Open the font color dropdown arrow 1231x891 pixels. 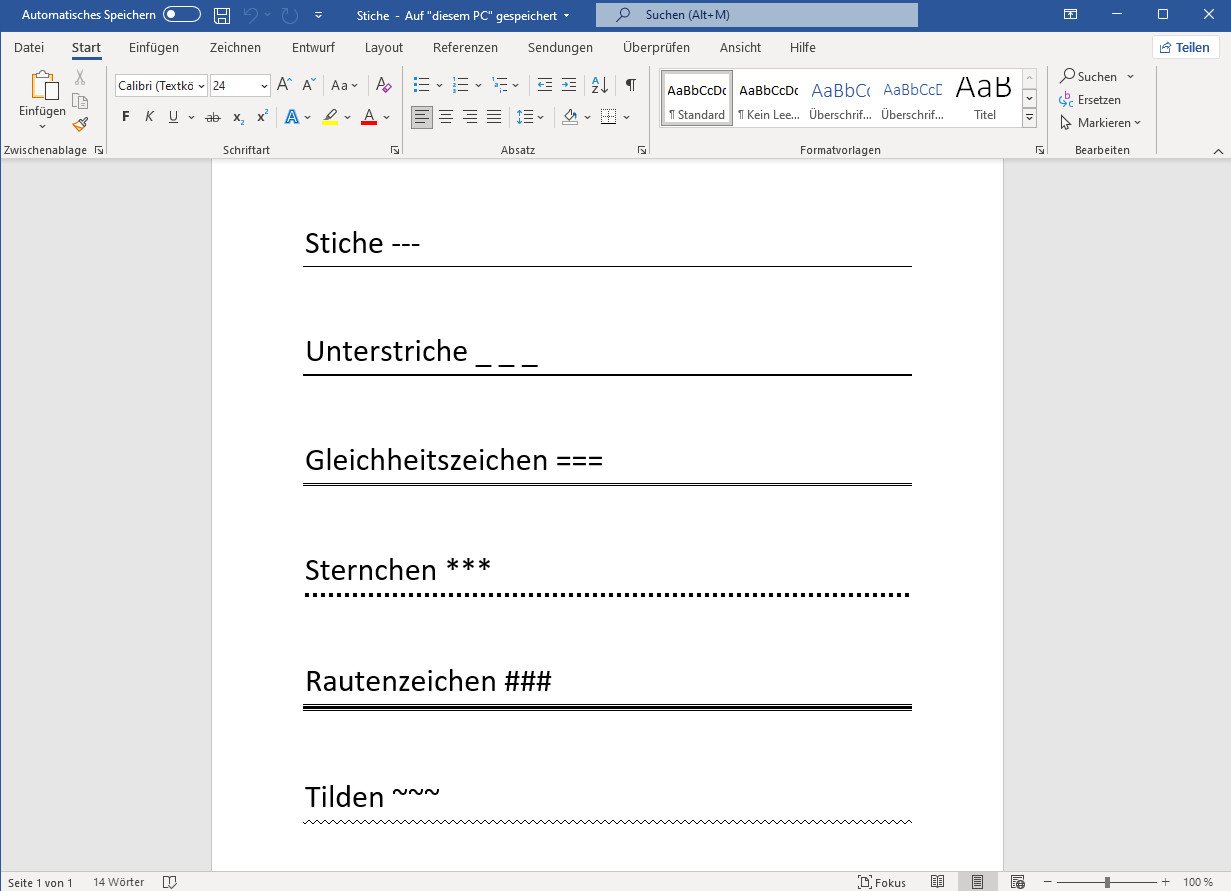pos(385,117)
